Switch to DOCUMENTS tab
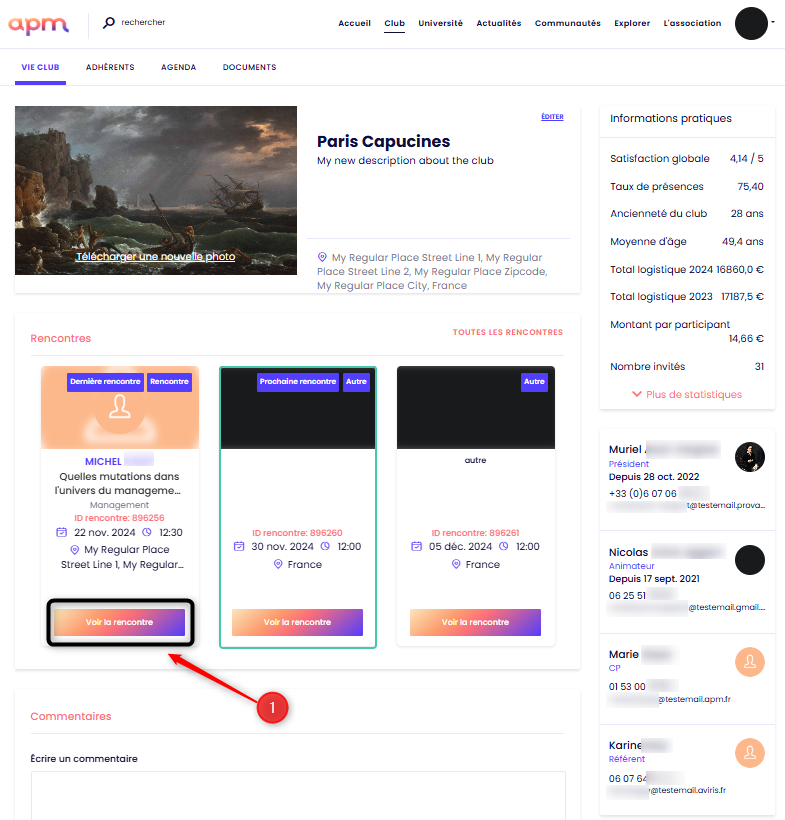This screenshot has width=785, height=820. coord(249,67)
